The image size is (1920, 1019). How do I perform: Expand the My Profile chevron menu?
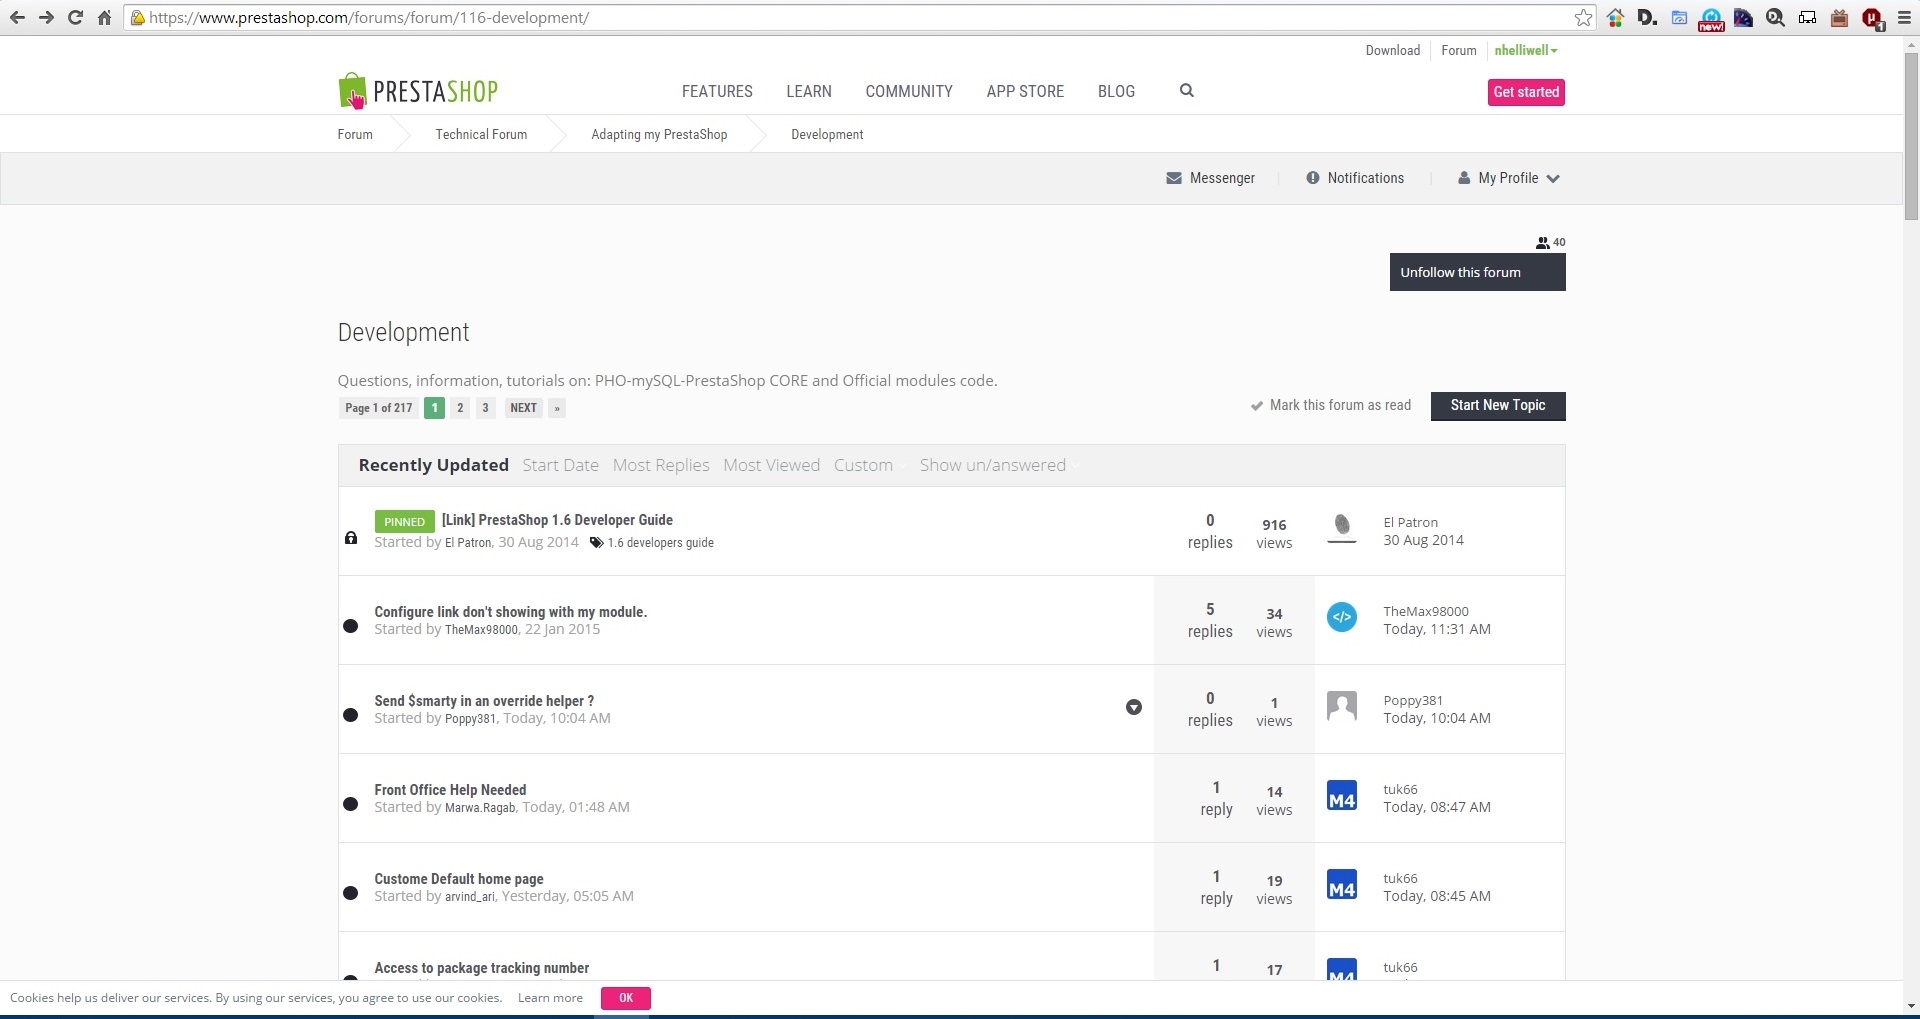1553,179
